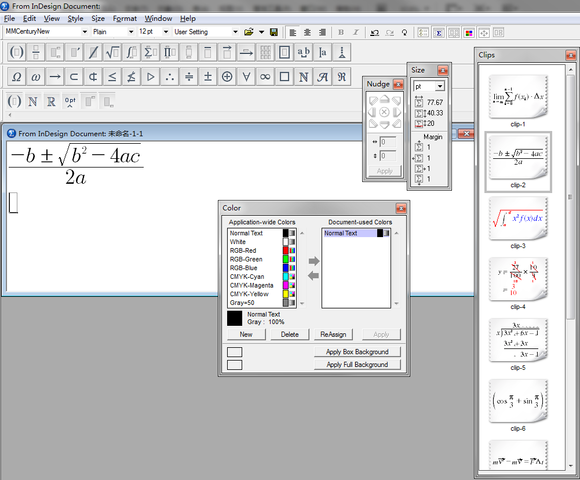Open the 12 pt size dropdown
Screen dimensions: 580x480
pyautogui.click(x=166, y=32)
